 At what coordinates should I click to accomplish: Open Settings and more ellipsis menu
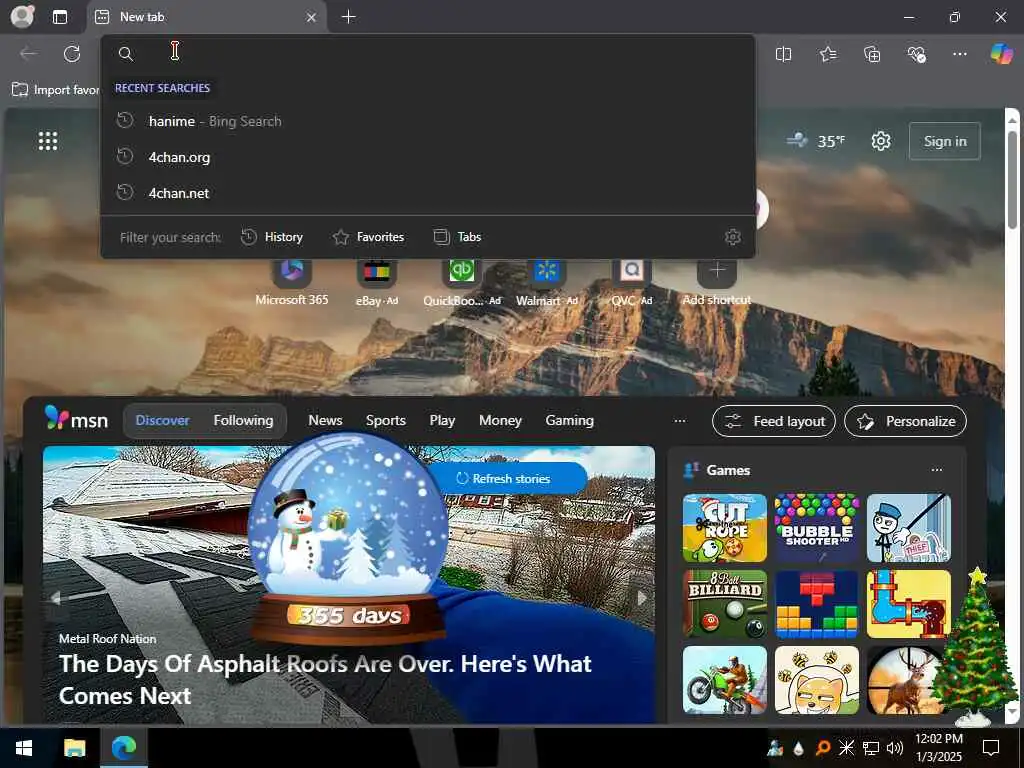(960, 54)
